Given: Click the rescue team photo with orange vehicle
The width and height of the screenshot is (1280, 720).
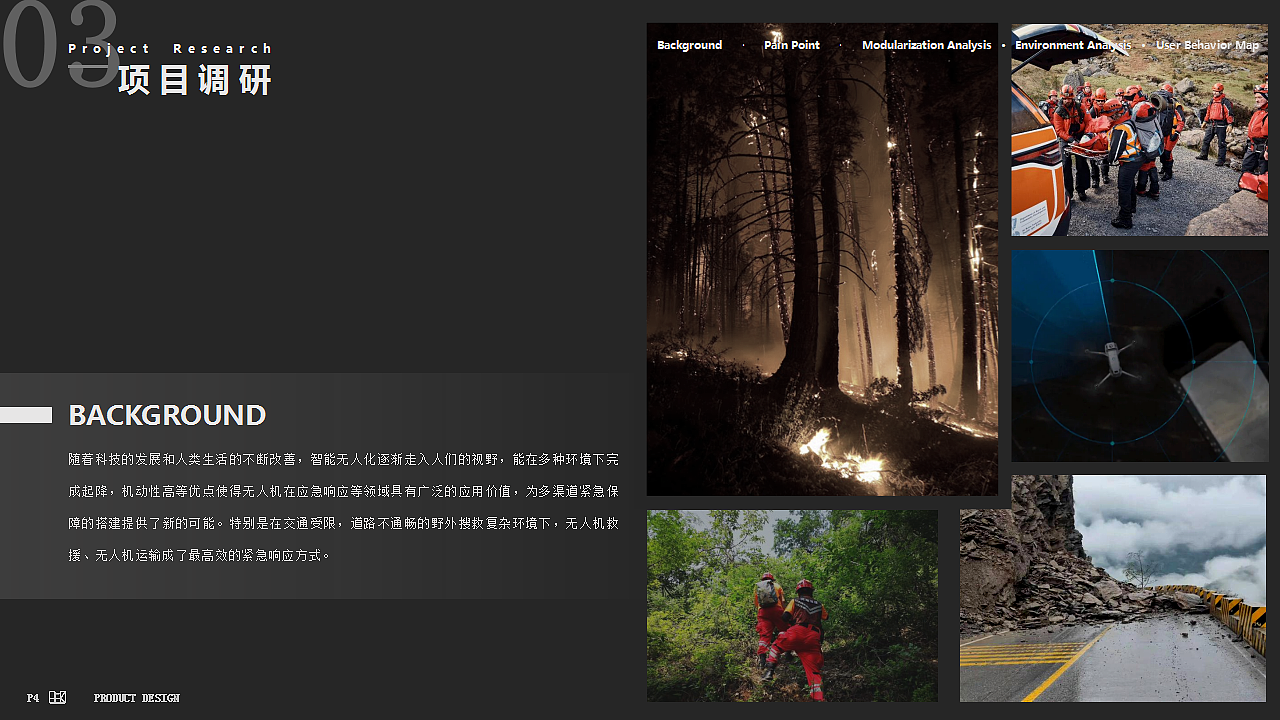Looking at the screenshot, I should (1139, 130).
